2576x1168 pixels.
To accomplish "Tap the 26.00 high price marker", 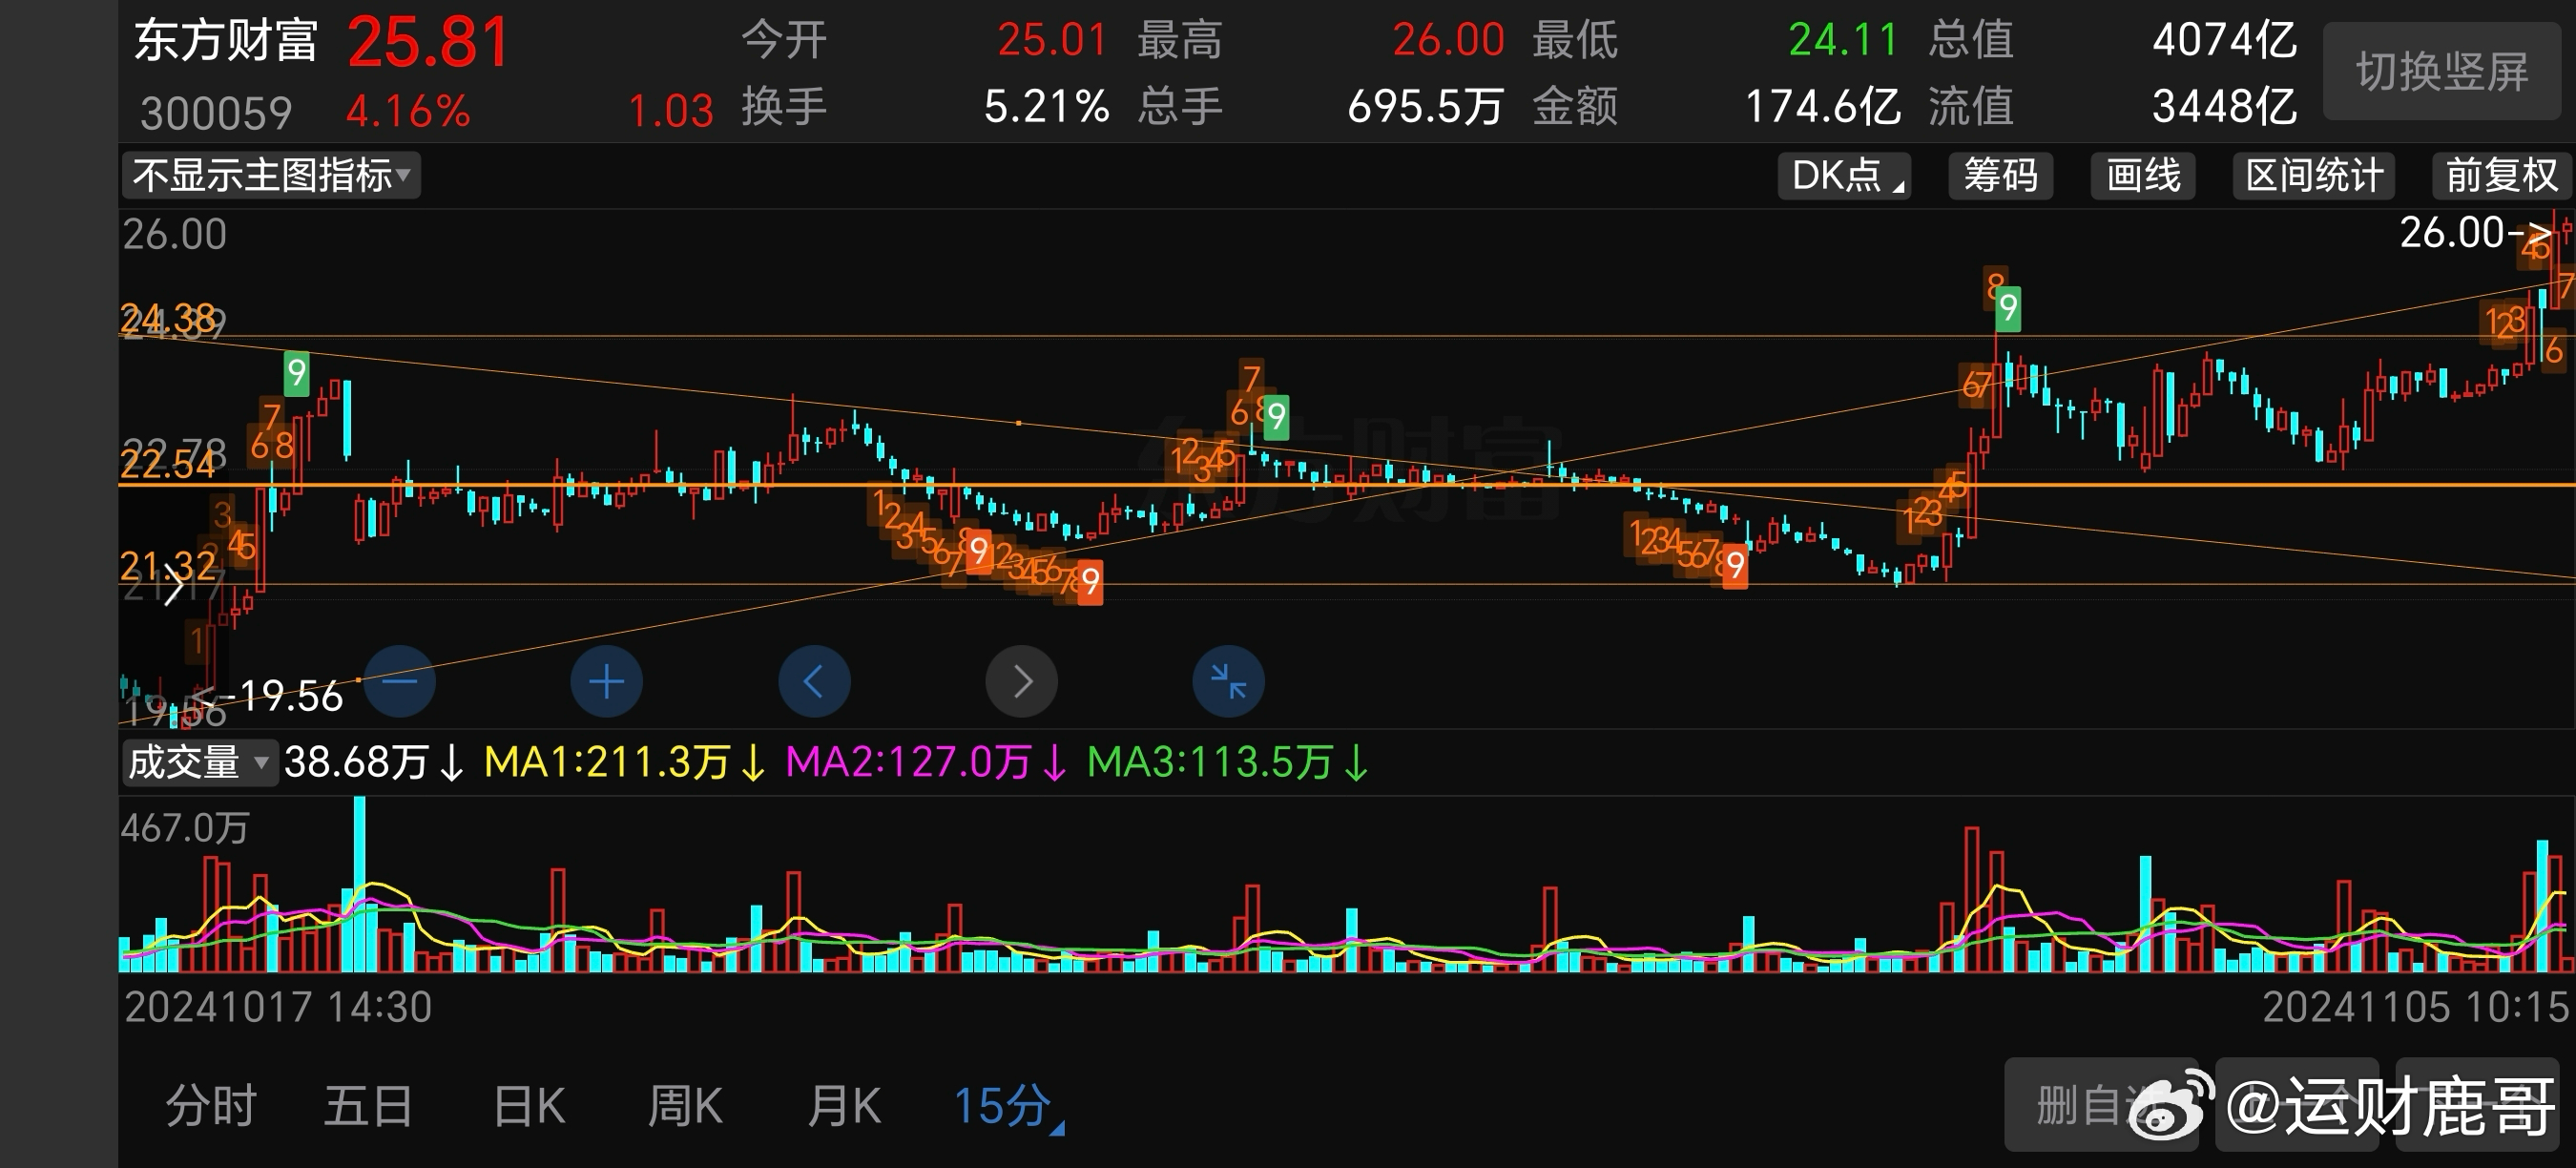I will [2474, 233].
